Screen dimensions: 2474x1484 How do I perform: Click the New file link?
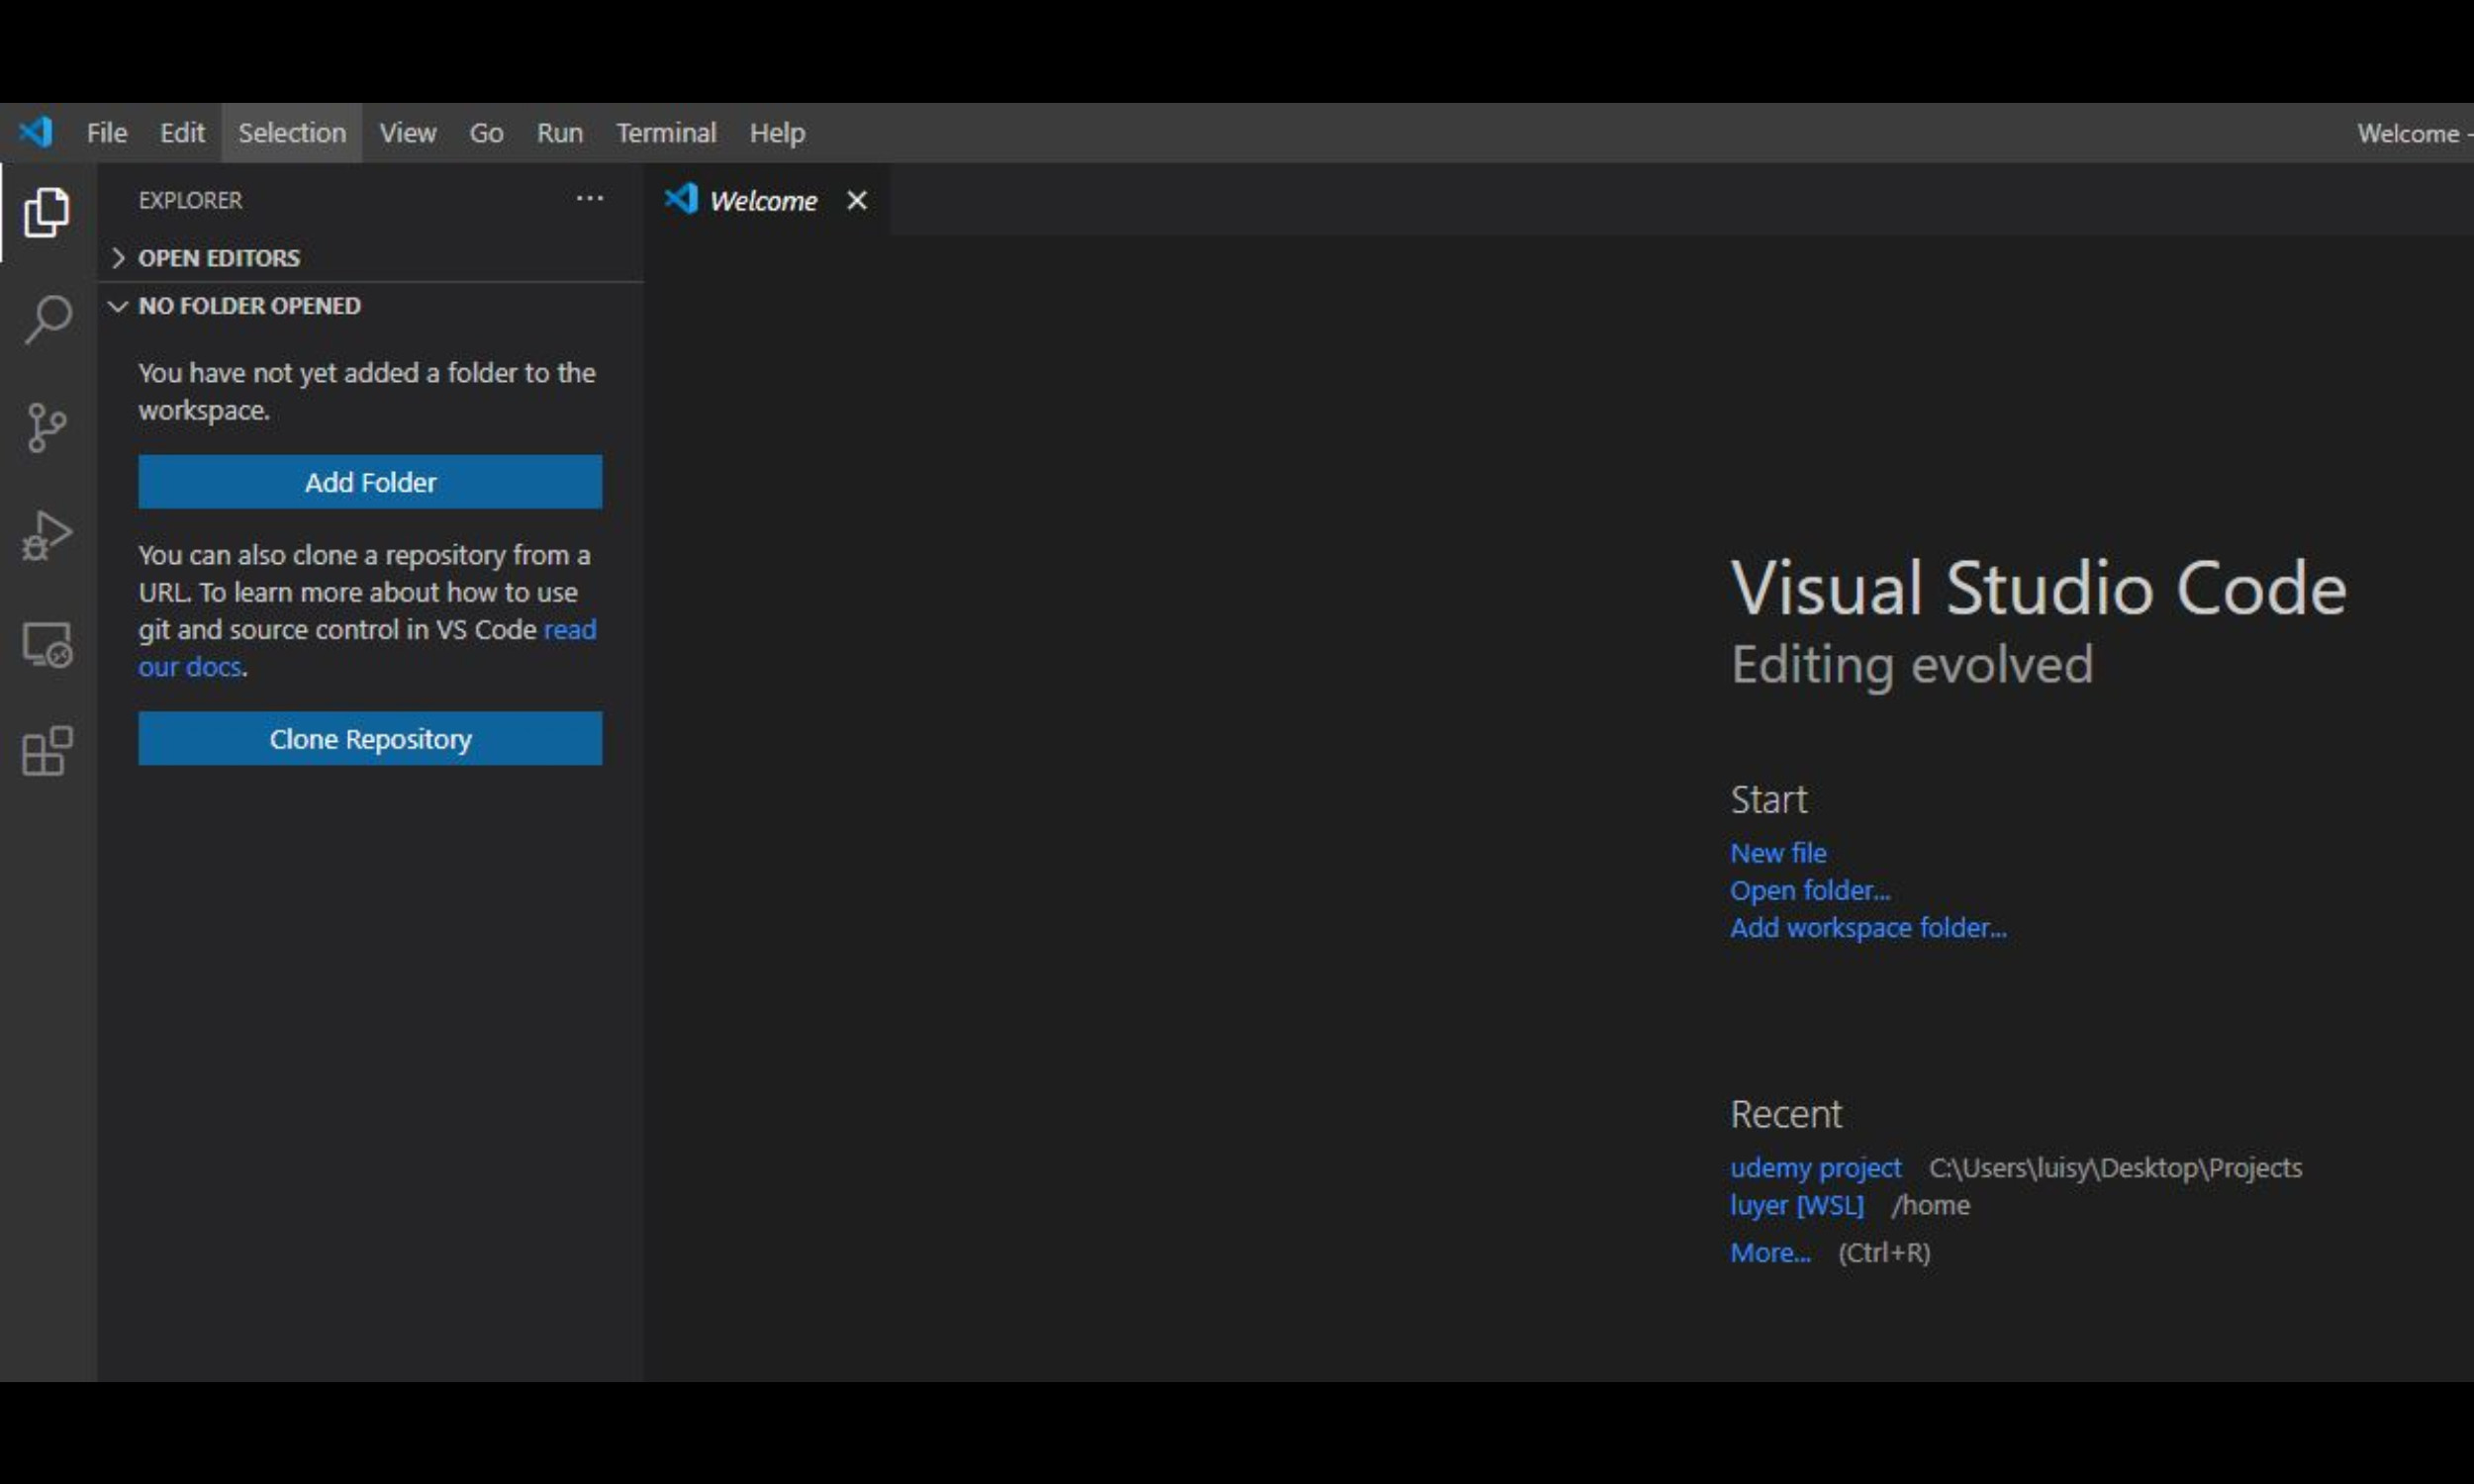[1777, 853]
